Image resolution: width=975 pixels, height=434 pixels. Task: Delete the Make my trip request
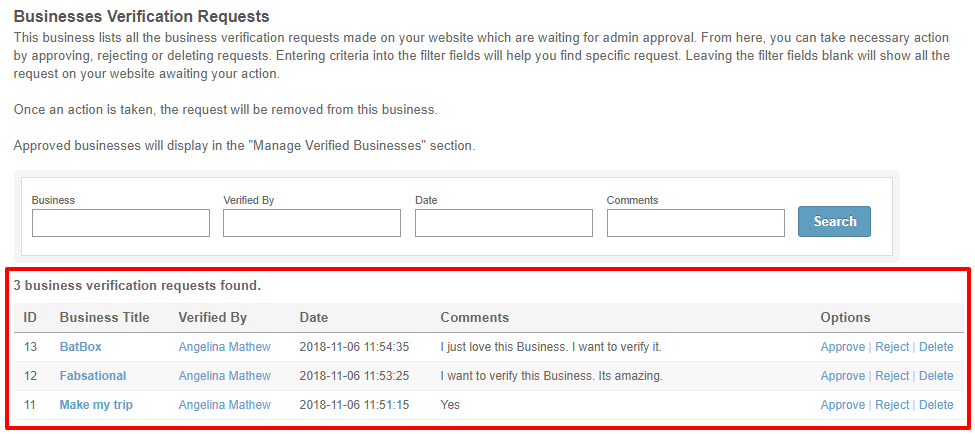tap(936, 405)
